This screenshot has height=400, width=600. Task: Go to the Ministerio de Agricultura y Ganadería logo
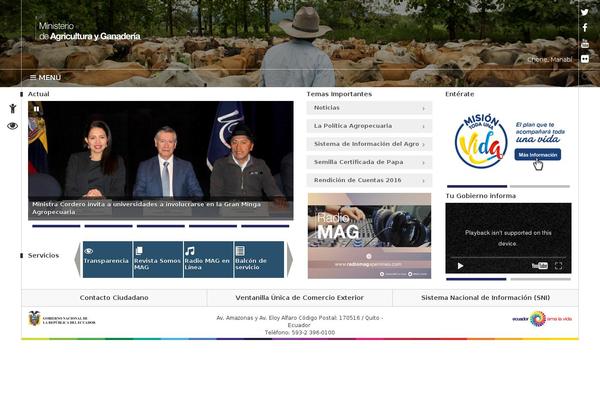tap(89, 31)
